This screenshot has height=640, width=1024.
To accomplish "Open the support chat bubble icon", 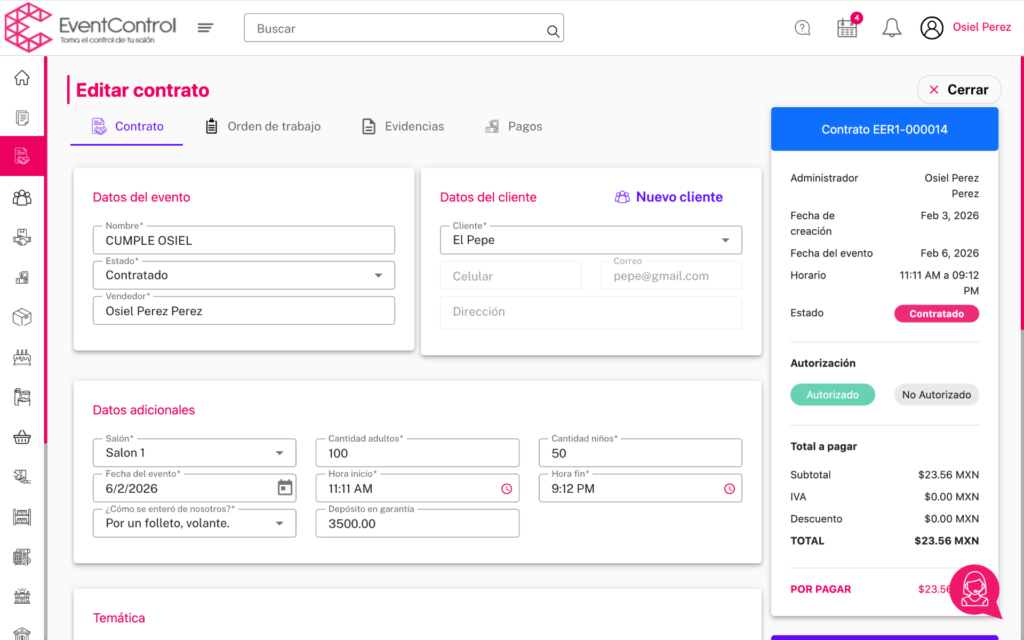I will pos(974,590).
